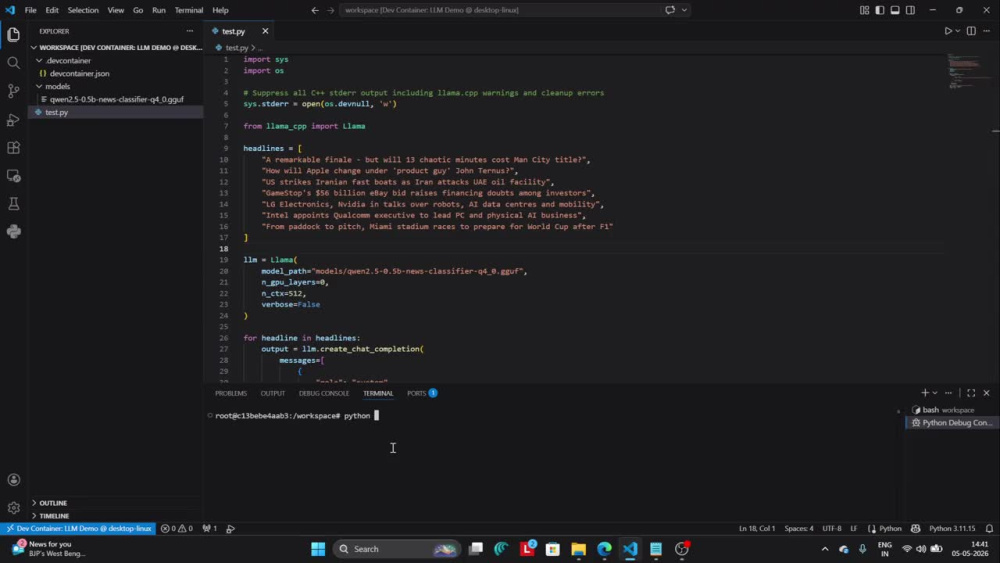Screen dimensions: 1000x563
Task: Go back with the left arrow
Action: (x=315, y=10)
